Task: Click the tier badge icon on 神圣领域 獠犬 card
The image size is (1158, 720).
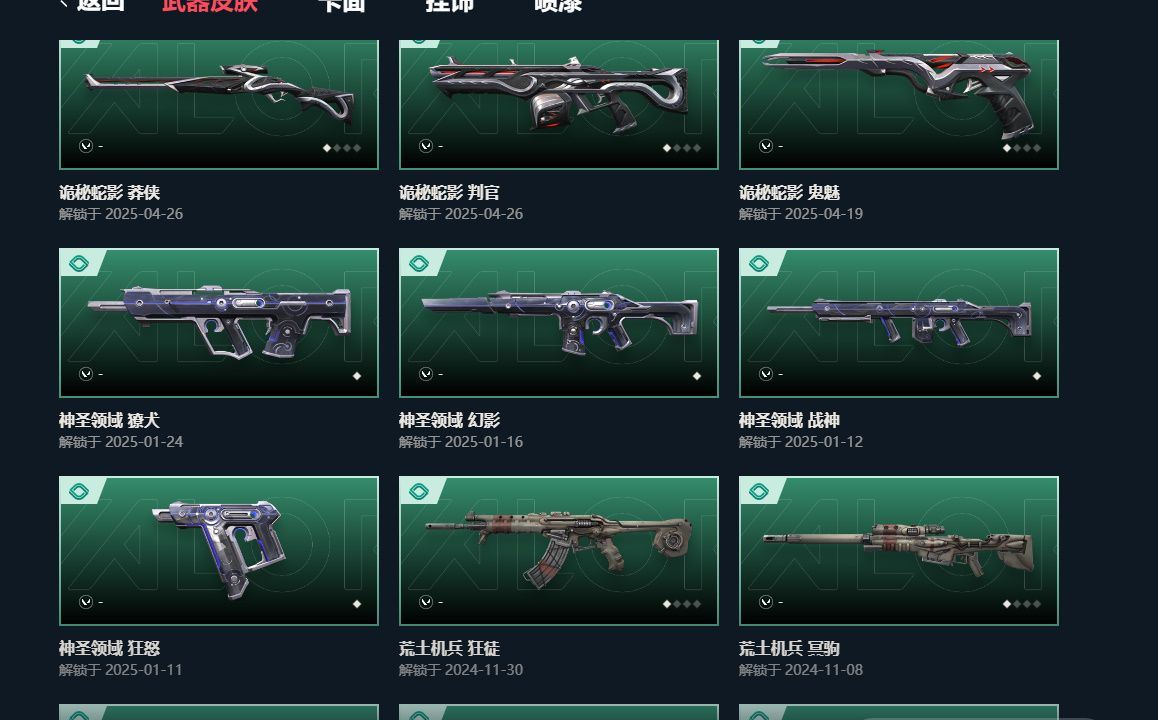Action: click(79, 264)
